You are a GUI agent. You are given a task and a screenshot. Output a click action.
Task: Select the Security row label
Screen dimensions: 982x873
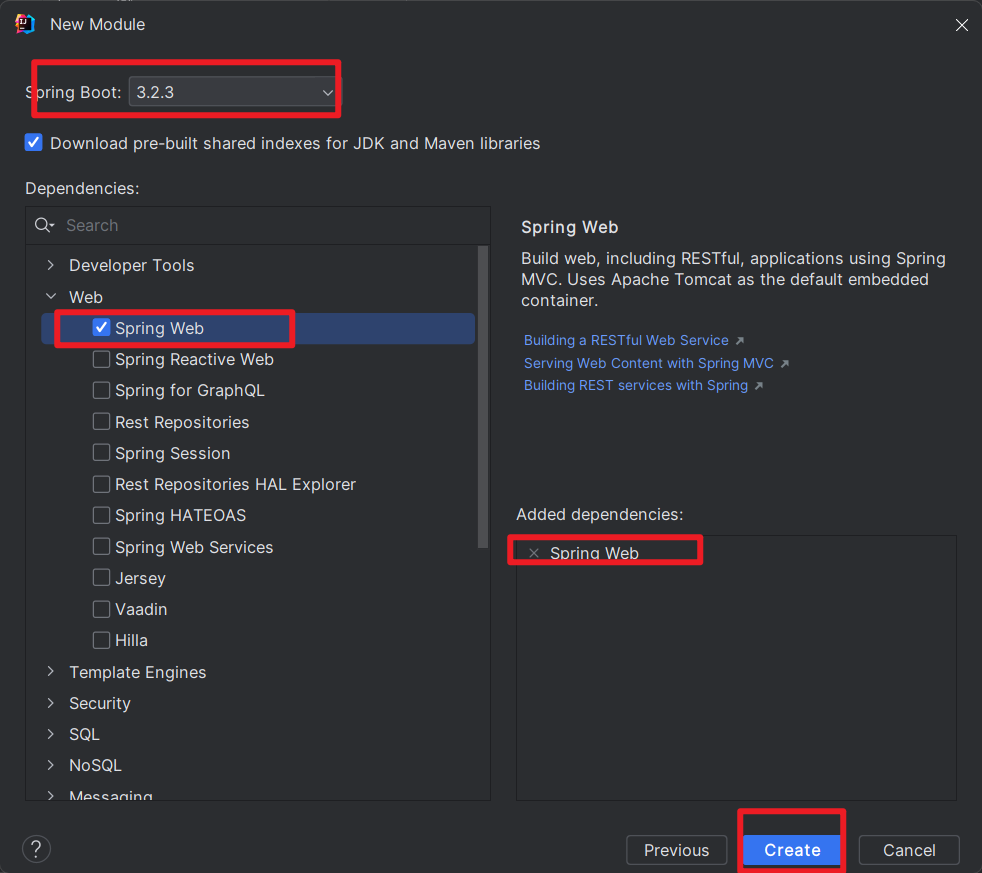(x=100, y=703)
